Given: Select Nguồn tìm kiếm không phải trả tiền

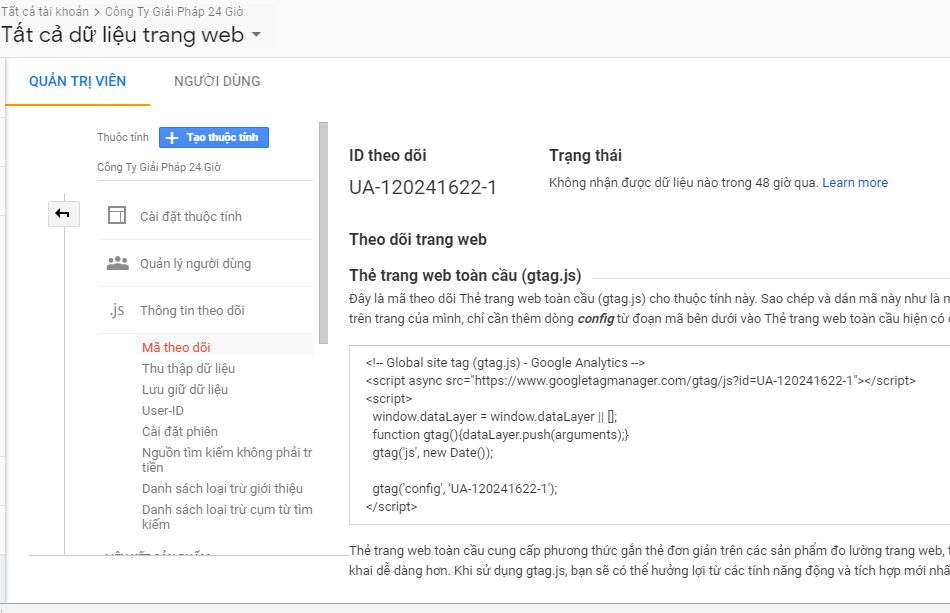Looking at the screenshot, I should [227, 460].
